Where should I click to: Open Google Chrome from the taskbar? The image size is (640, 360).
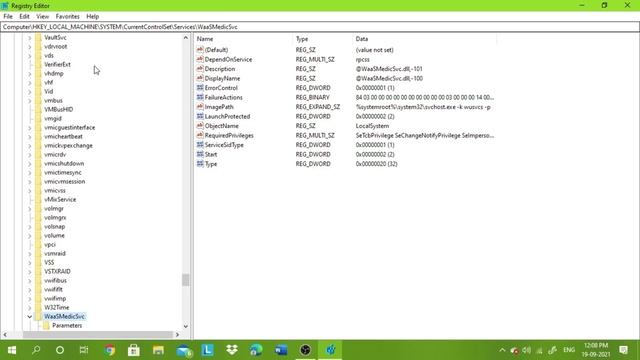tap(109, 350)
